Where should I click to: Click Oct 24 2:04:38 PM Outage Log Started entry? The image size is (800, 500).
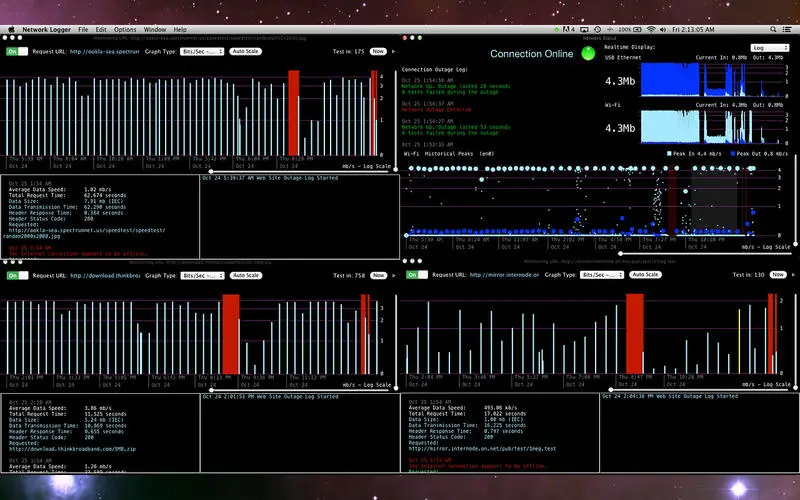tap(670, 396)
